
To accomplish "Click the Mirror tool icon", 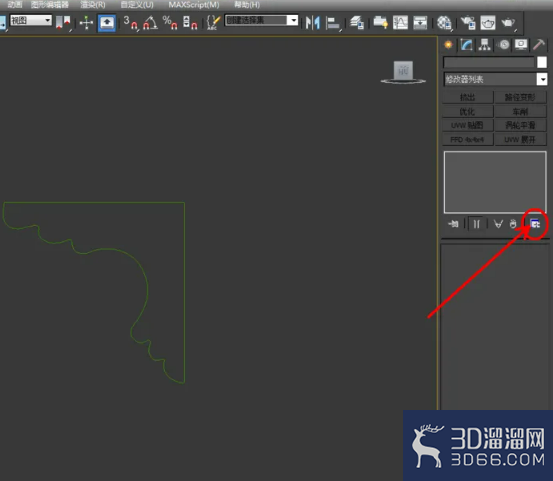I will (x=313, y=23).
